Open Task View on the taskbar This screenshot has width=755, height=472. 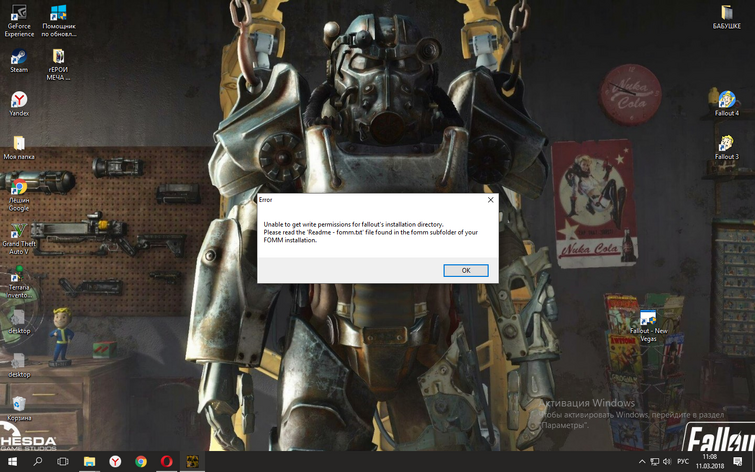(63, 461)
